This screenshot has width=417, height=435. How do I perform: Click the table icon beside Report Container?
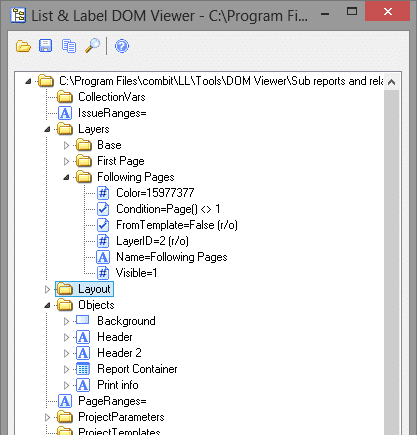[83, 369]
